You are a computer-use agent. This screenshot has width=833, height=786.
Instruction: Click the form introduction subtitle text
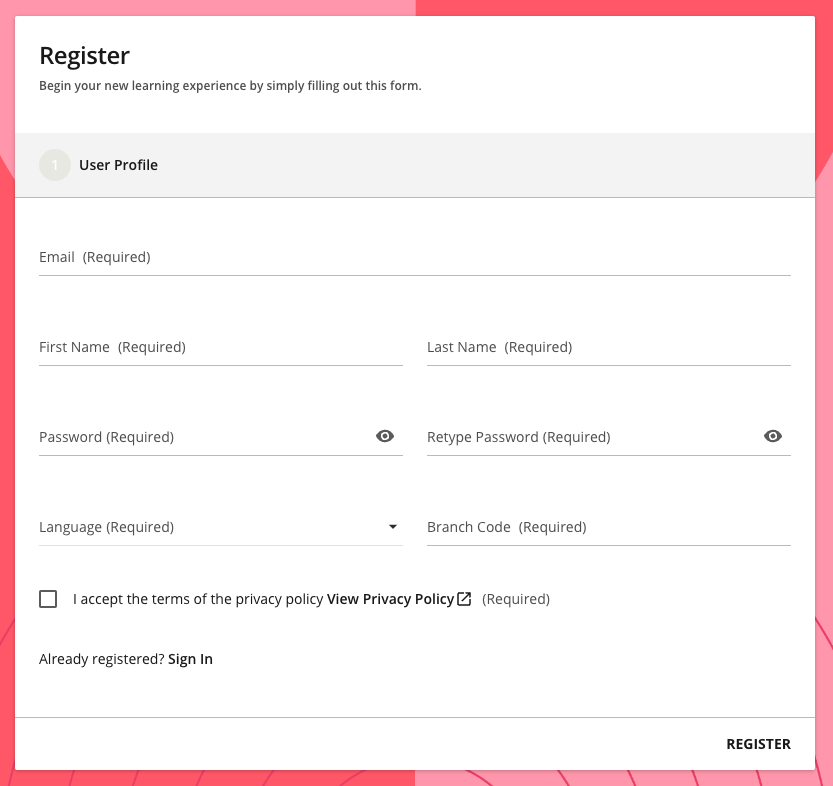pos(230,86)
